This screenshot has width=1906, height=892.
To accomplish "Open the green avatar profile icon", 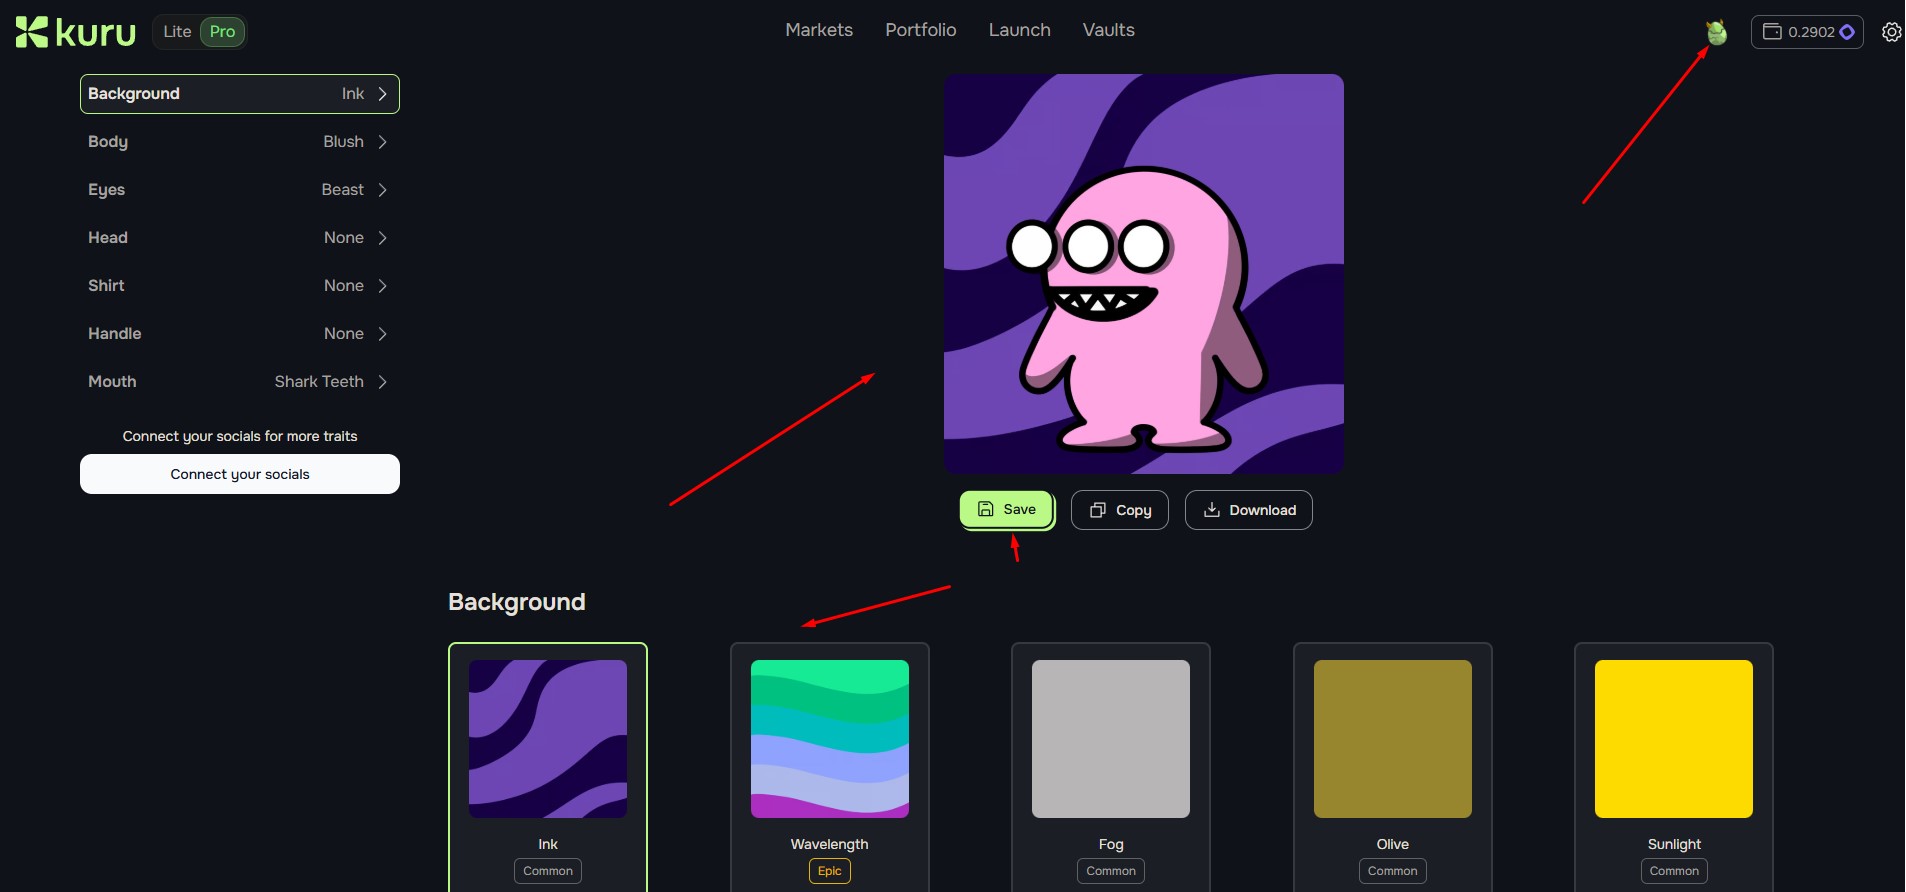I will tap(1716, 33).
